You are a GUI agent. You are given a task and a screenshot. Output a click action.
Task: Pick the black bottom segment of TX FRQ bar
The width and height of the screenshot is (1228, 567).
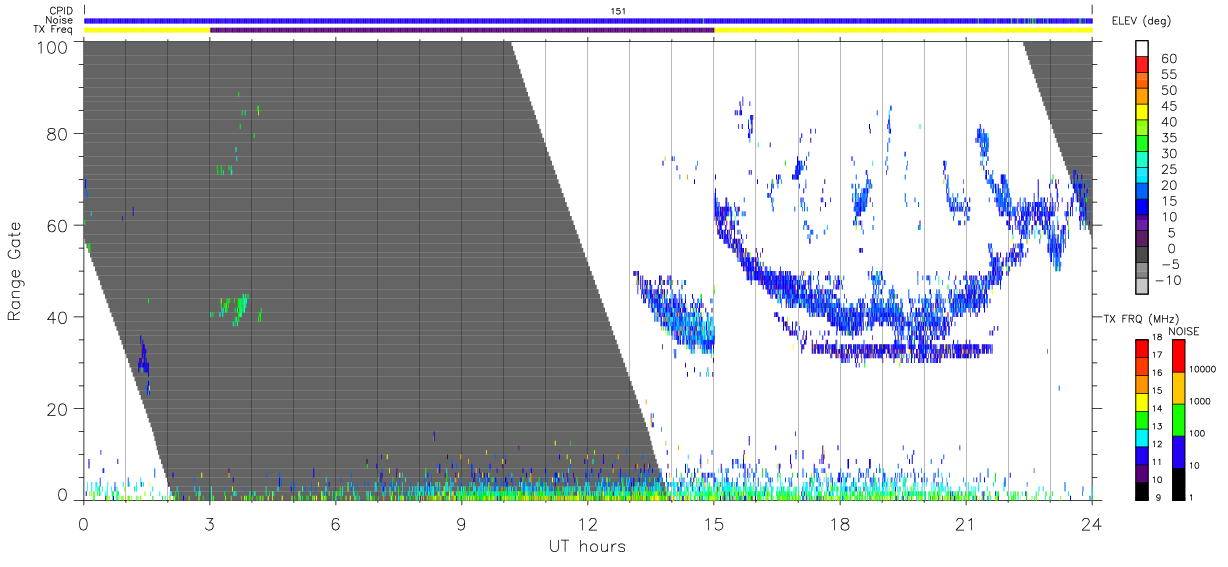pos(1142,490)
